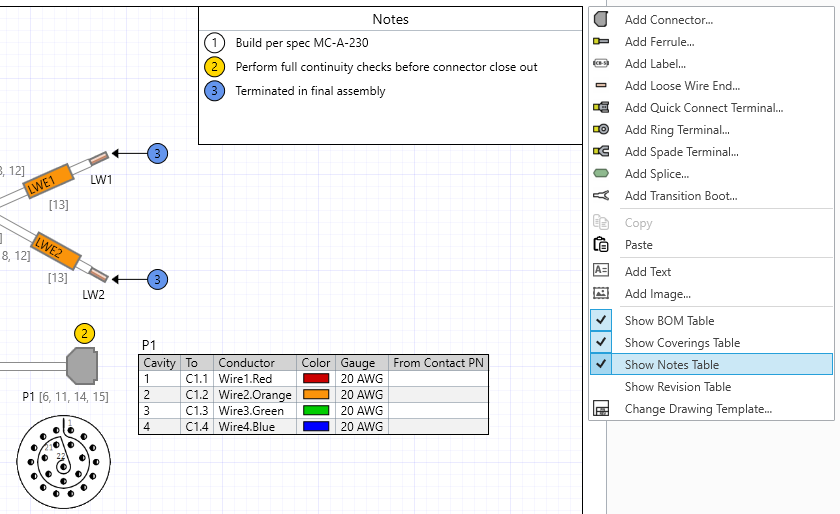Click blue color swatch for Wire4.Blue
This screenshot has width=840, height=514.
(316, 427)
